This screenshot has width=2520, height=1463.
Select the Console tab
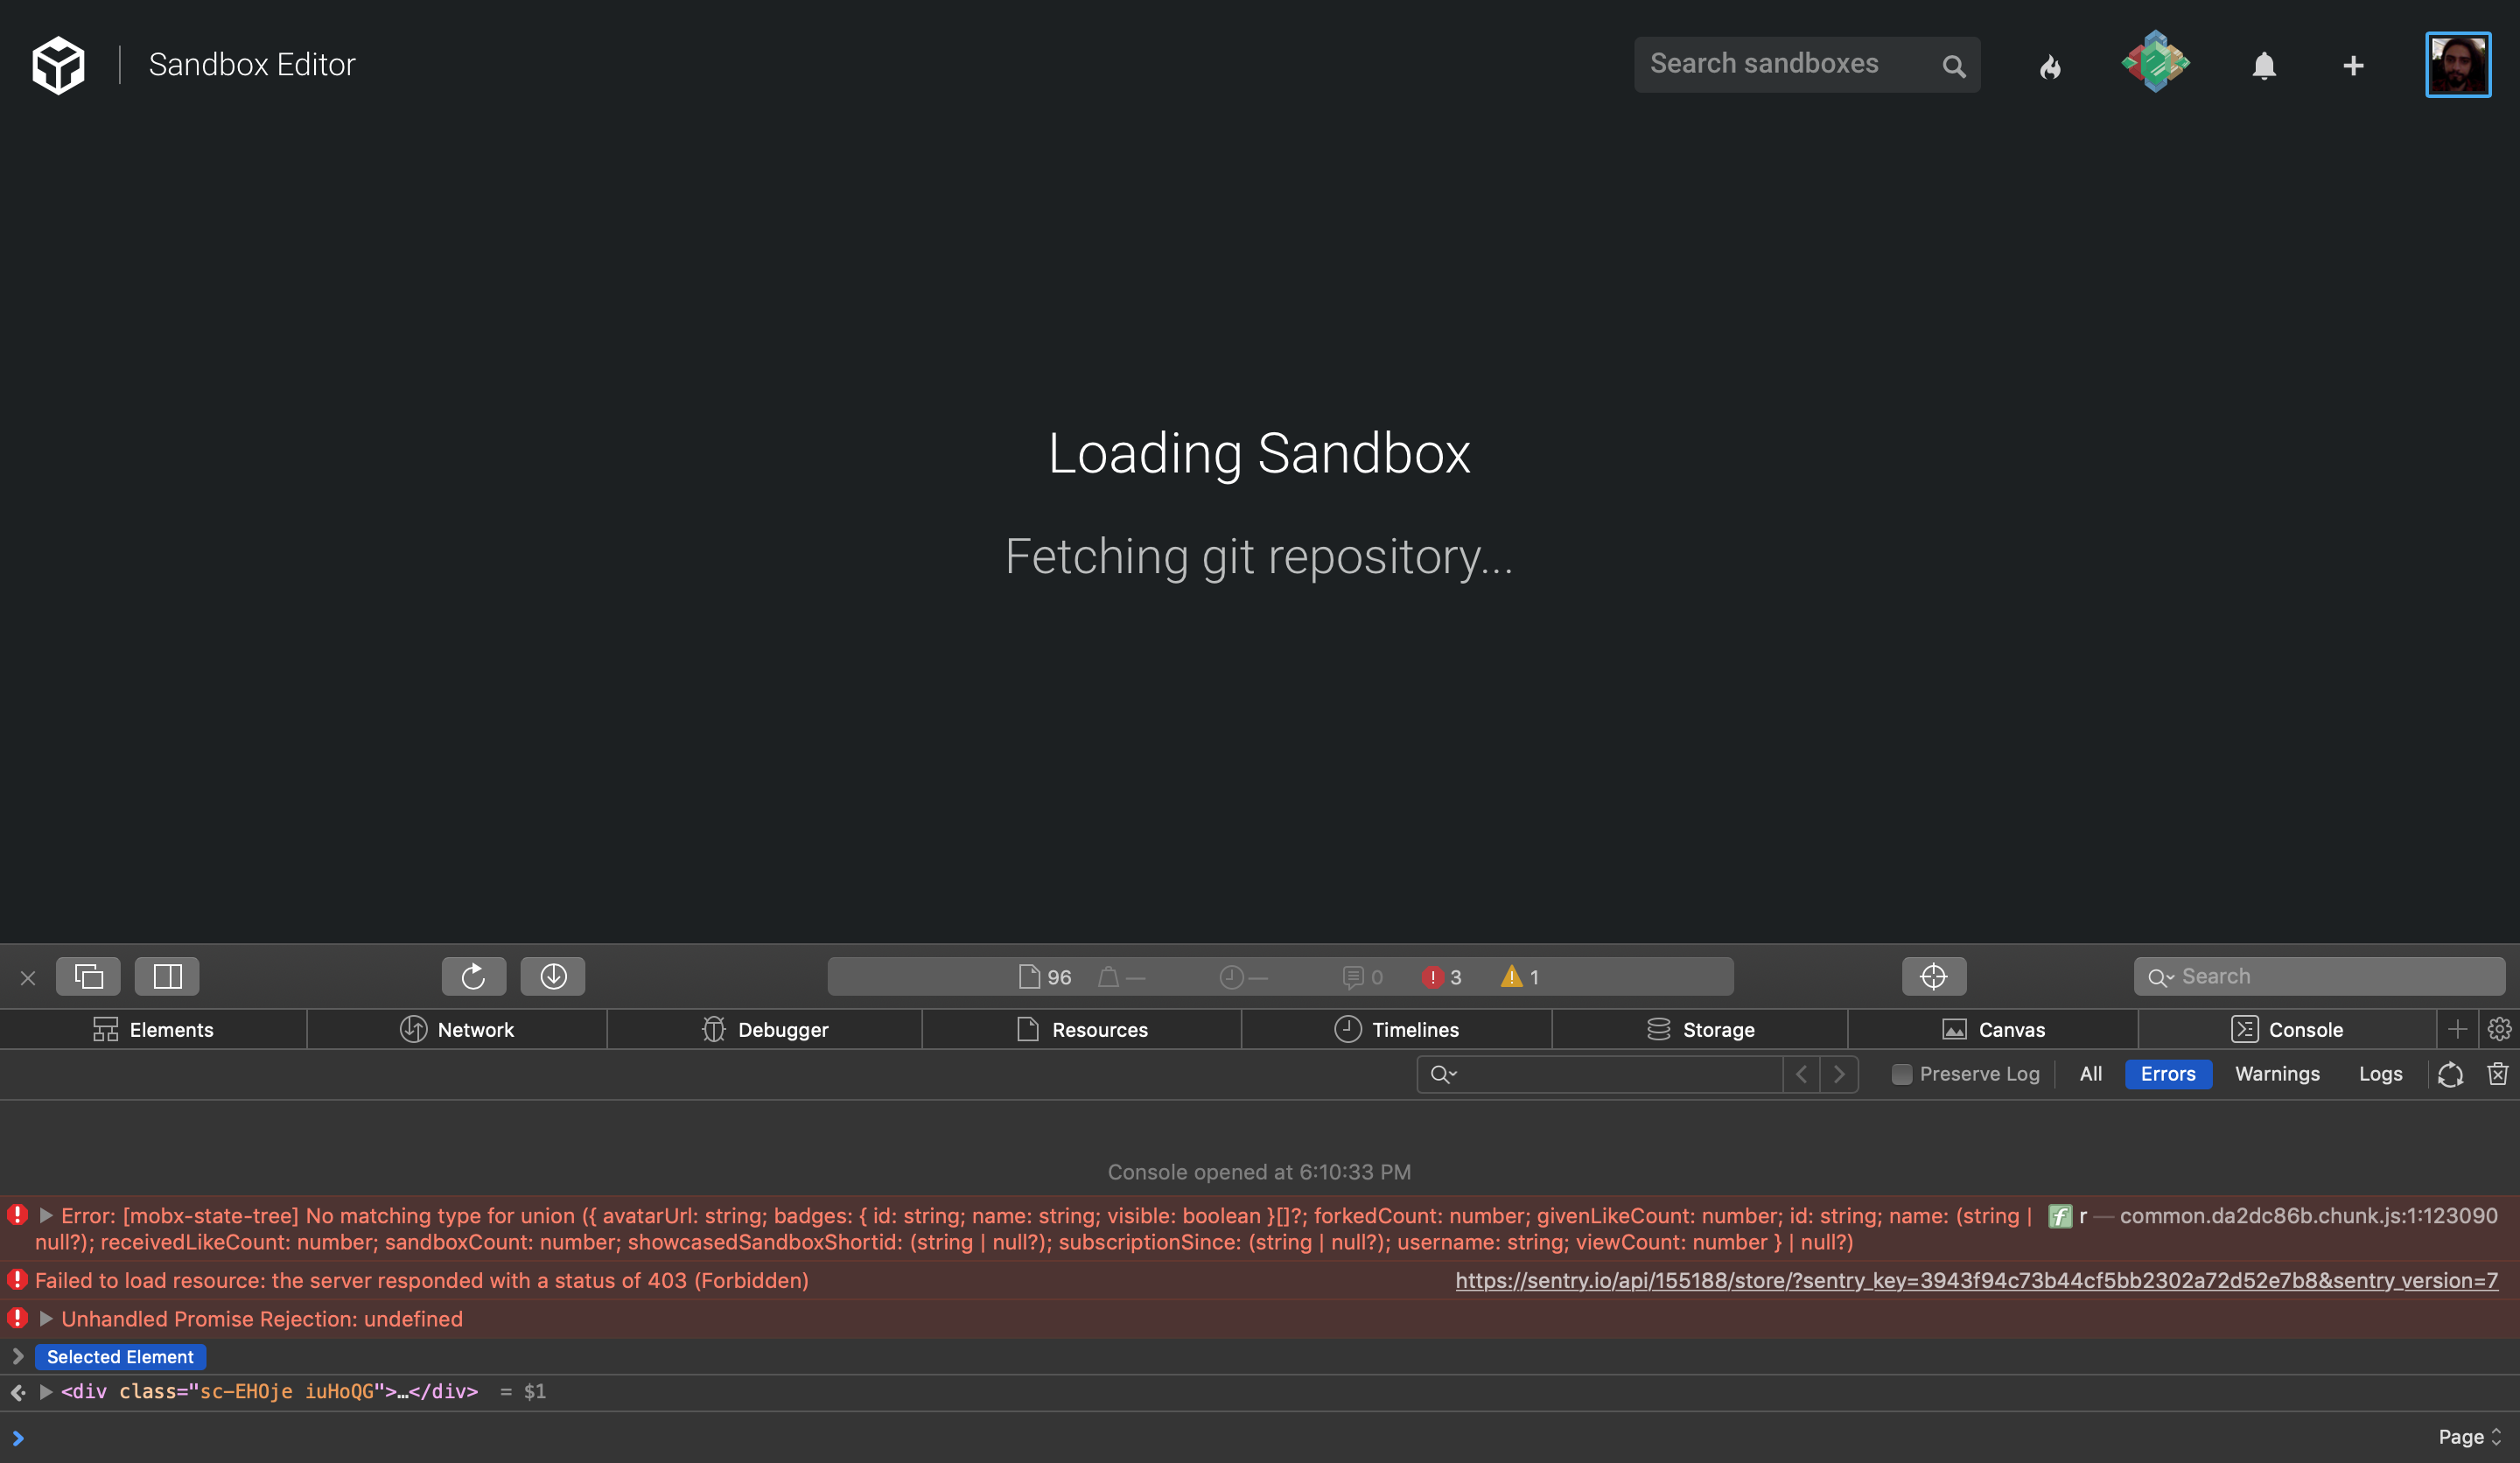click(x=2287, y=1029)
